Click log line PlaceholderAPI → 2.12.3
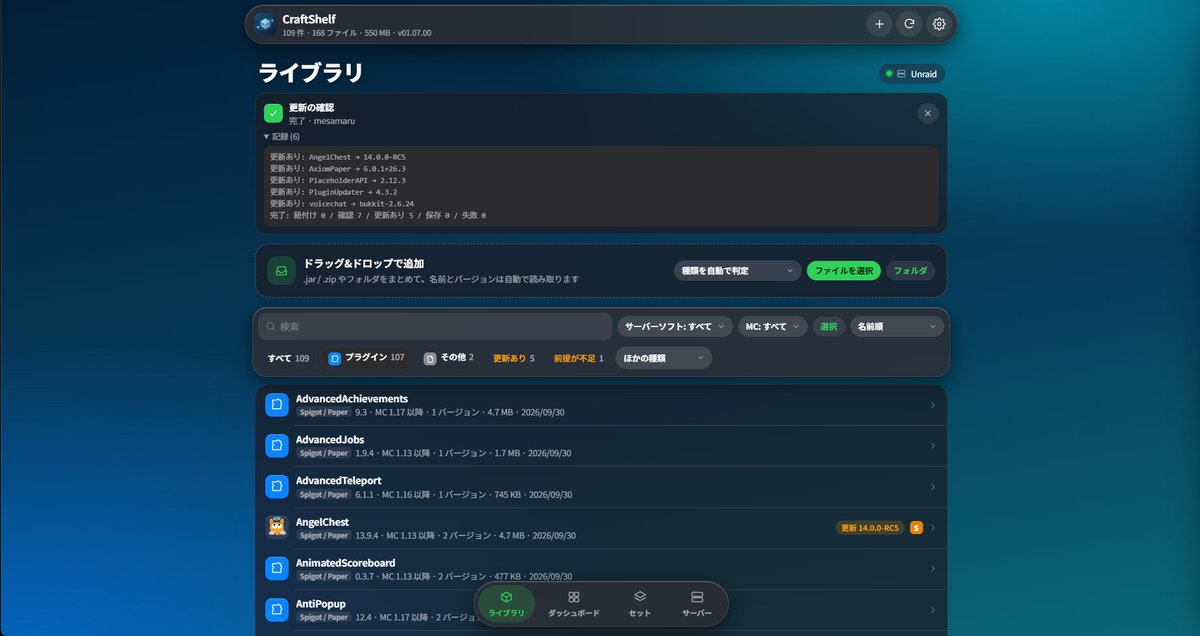The image size is (1200, 636). 337,180
